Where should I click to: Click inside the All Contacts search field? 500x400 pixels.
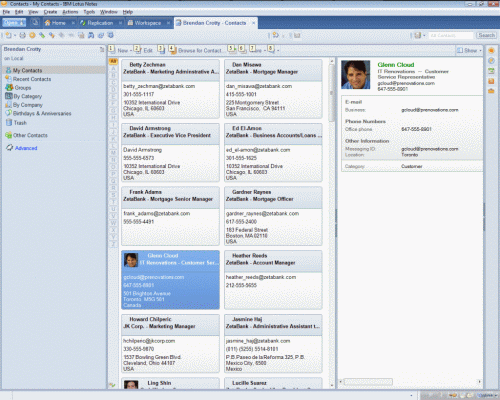point(451,35)
